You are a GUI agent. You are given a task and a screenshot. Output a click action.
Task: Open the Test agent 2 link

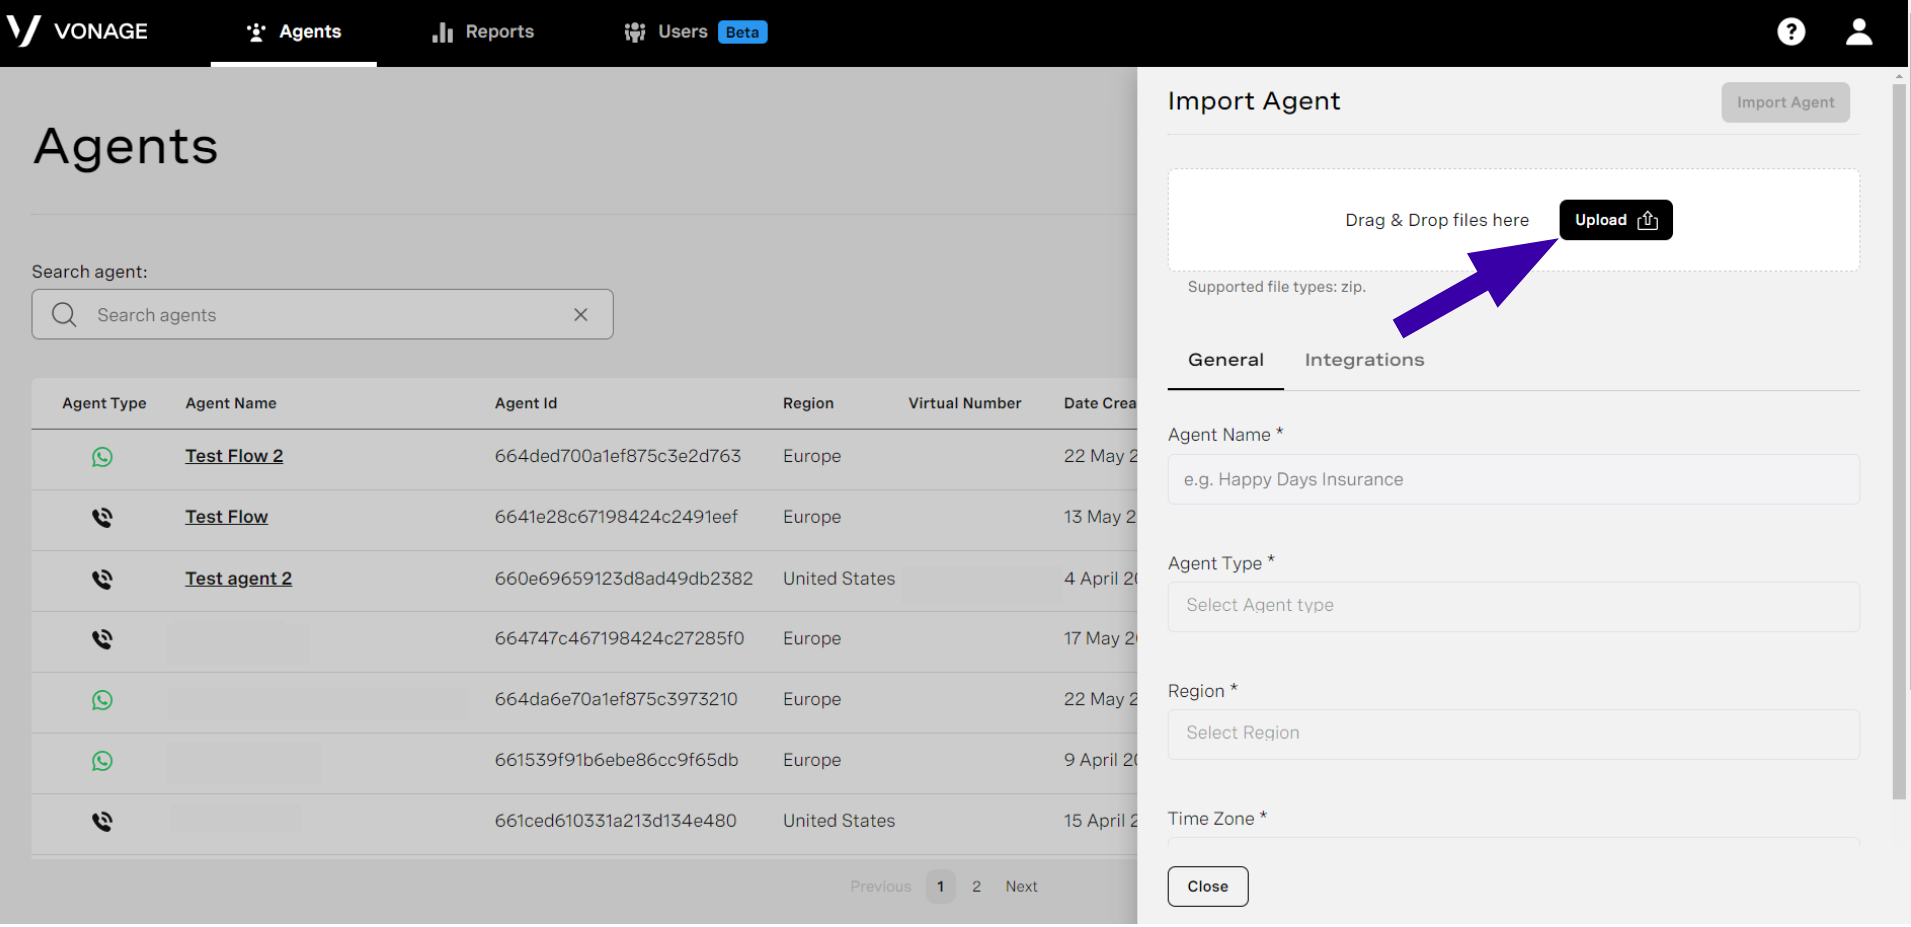click(239, 579)
